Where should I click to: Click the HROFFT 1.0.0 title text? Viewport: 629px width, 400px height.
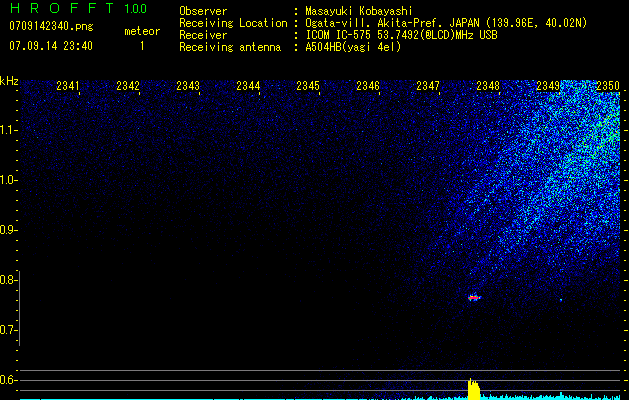click(78, 8)
